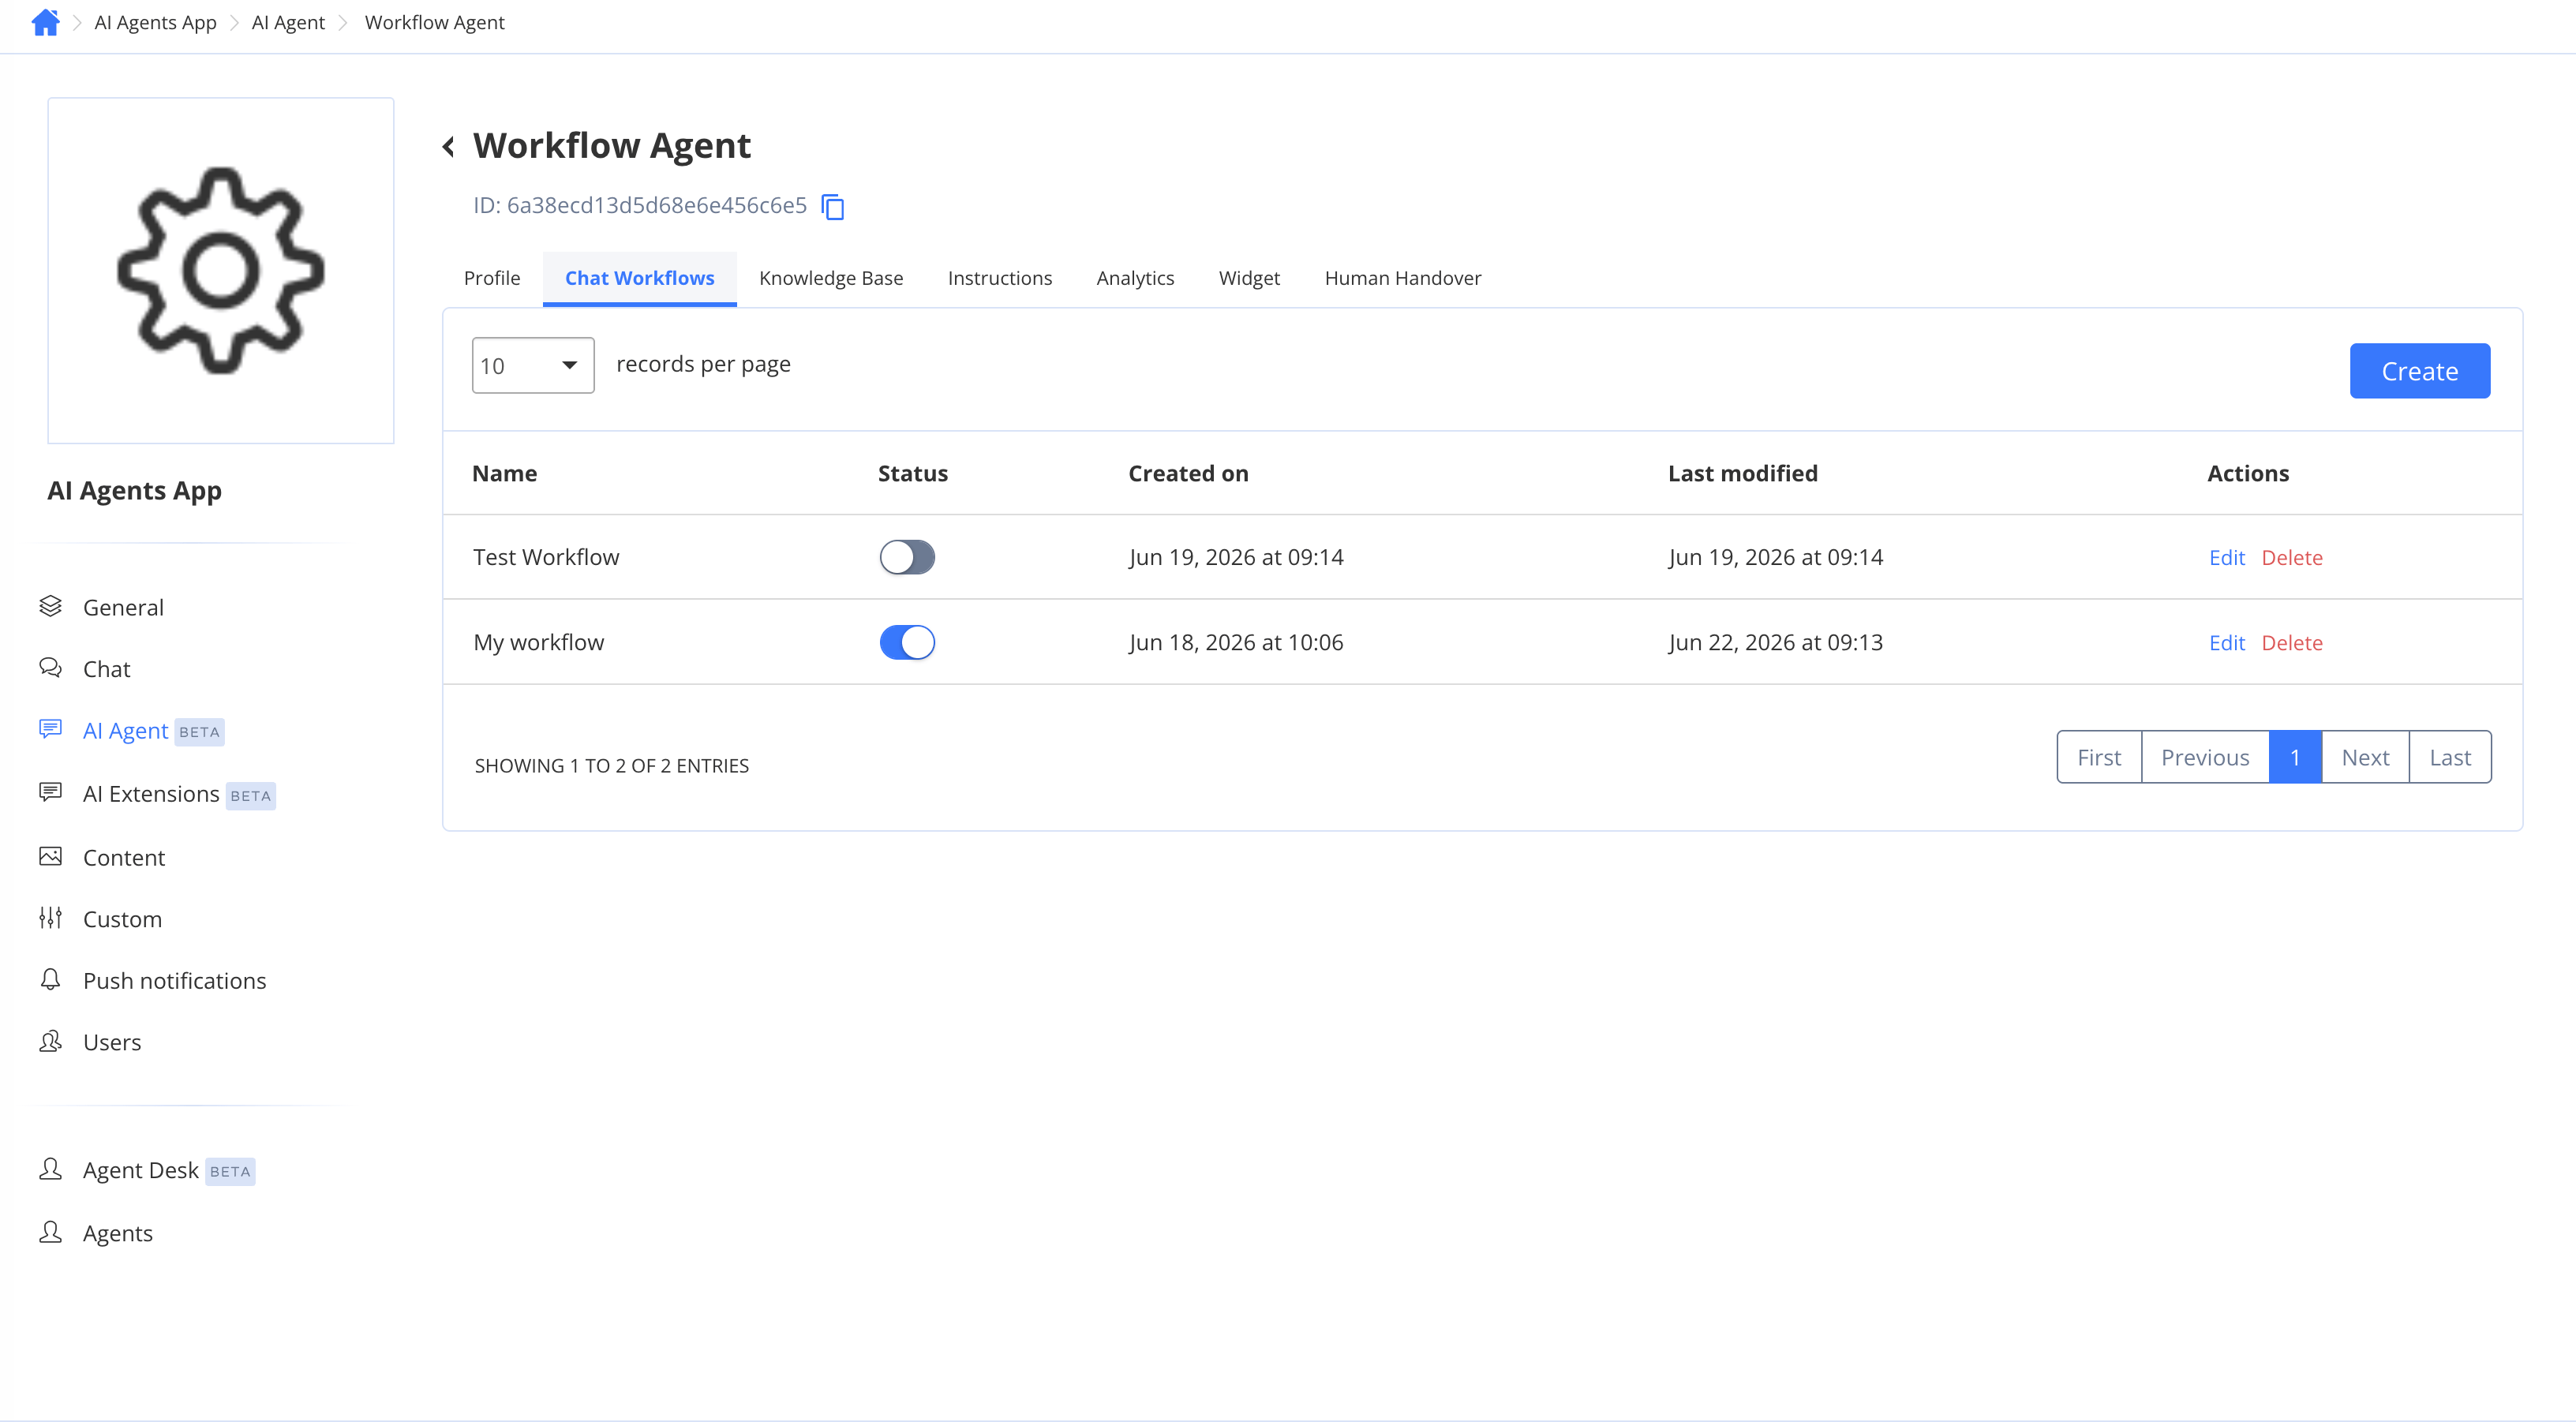
Task: Click the AI Agent breadcrumb link
Action: (288, 22)
